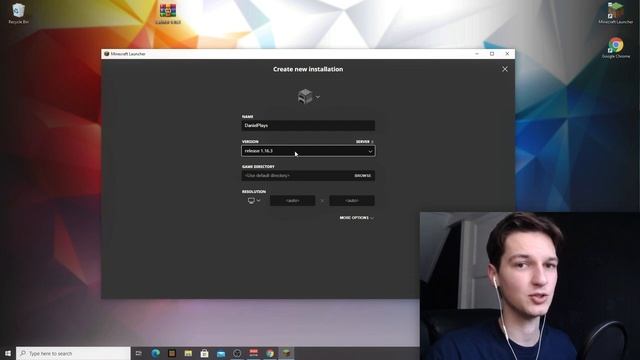
Task: Edit the installation Name field
Action: coord(308,125)
